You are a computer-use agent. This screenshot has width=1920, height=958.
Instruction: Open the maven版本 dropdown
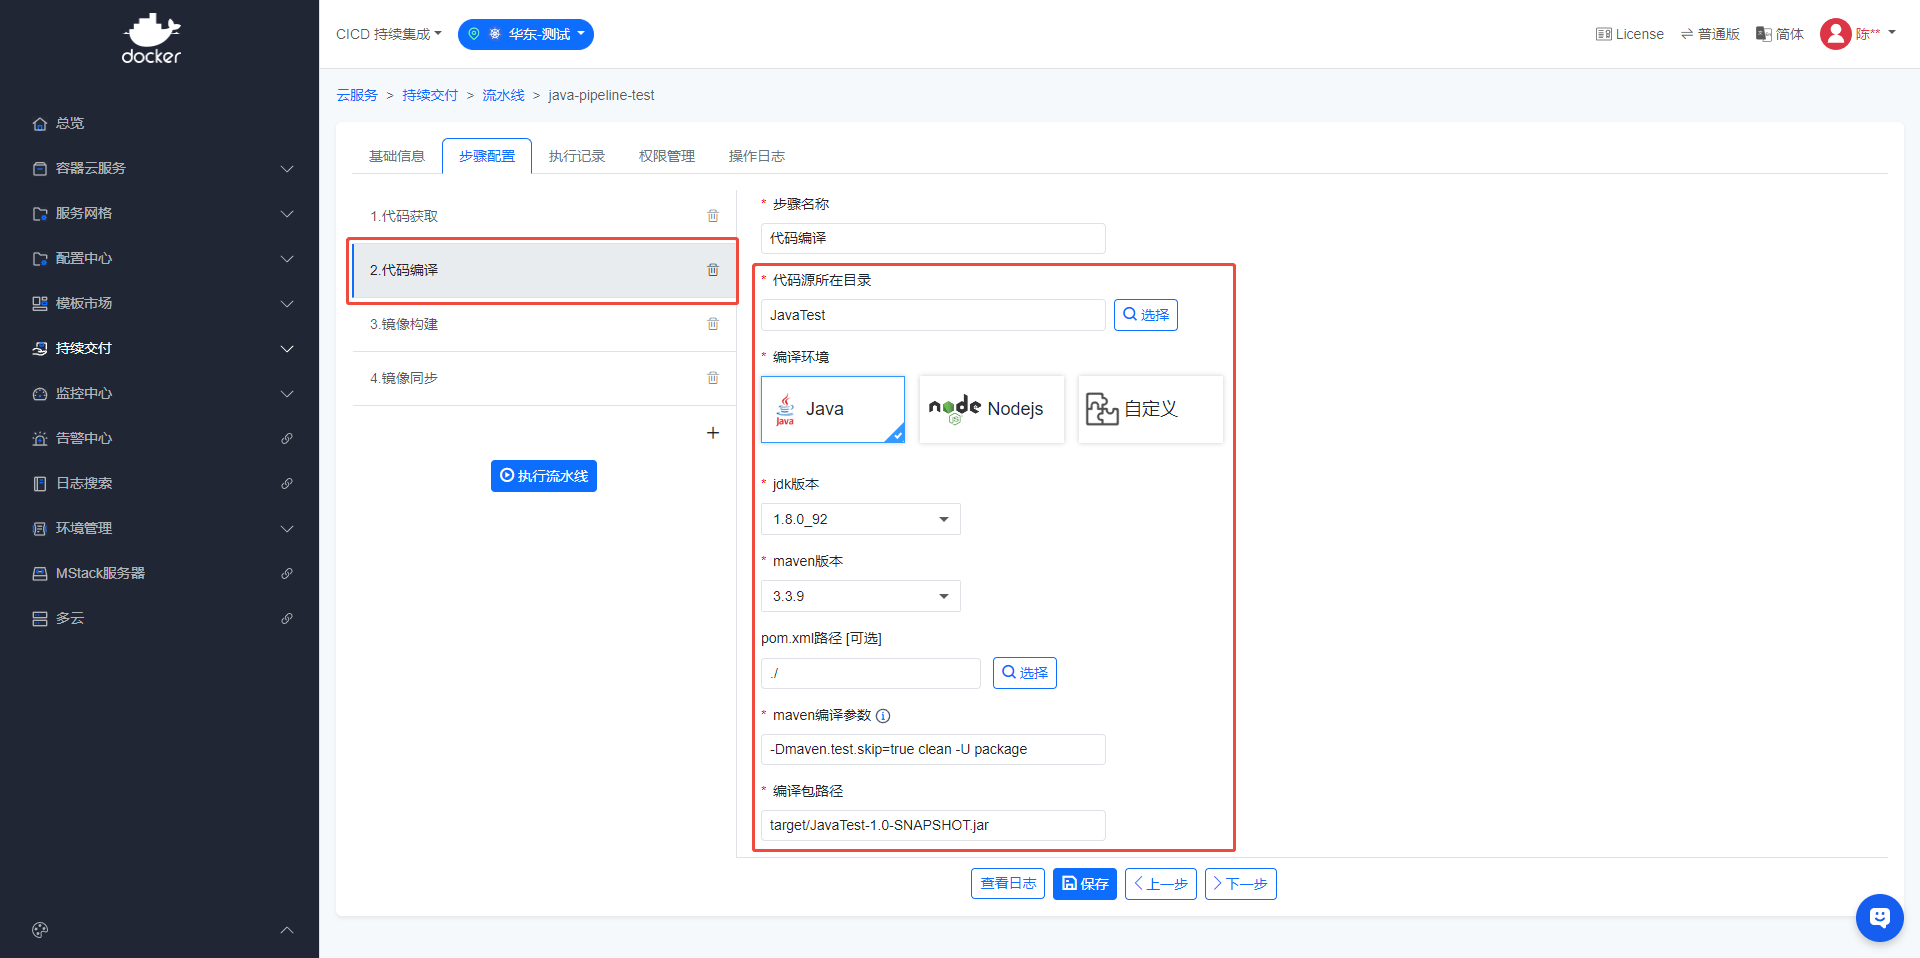(x=860, y=596)
